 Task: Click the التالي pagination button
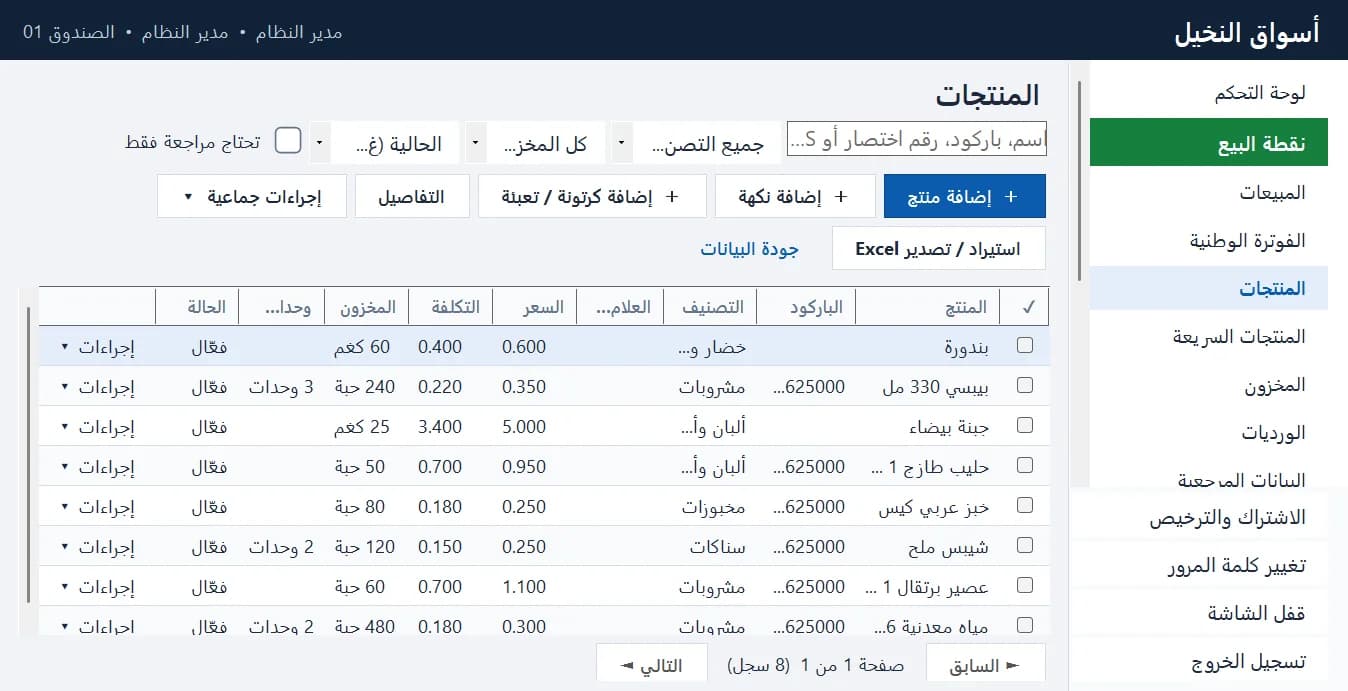tap(652, 665)
